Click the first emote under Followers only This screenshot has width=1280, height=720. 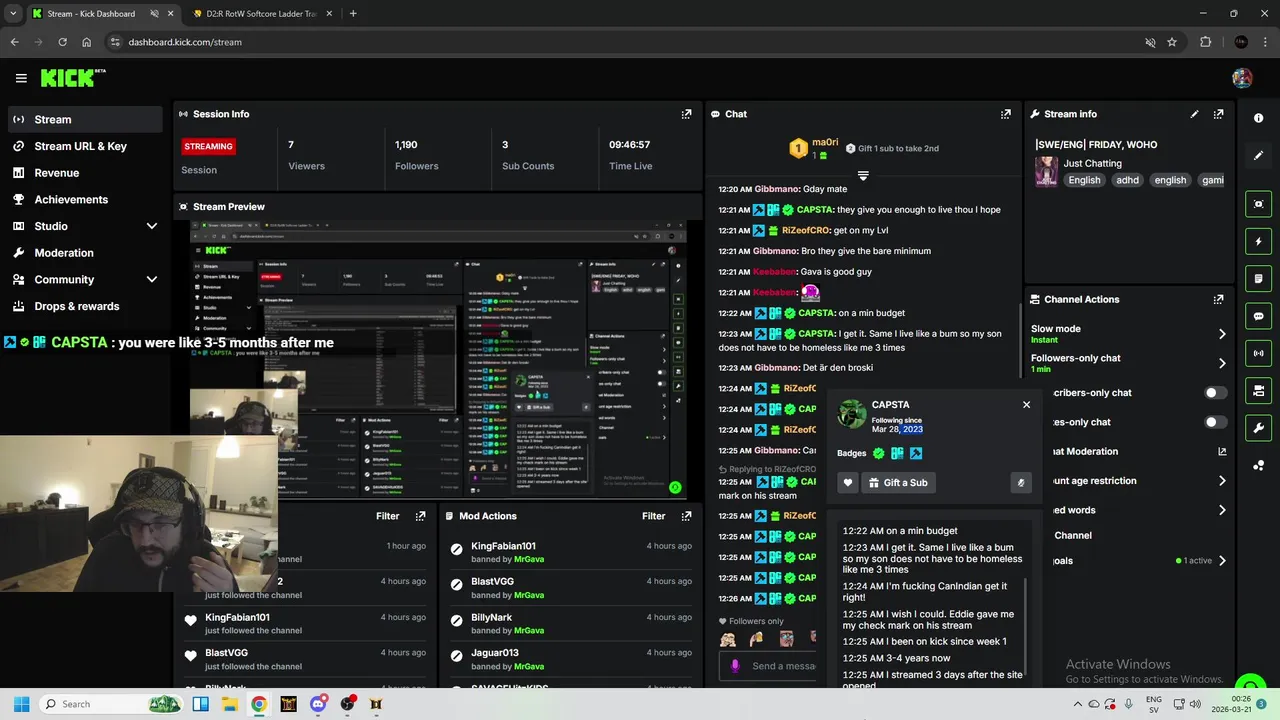coord(728,639)
